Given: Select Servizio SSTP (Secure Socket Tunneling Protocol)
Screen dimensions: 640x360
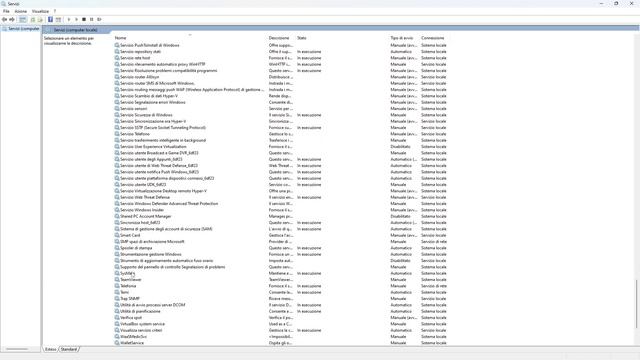Looking at the screenshot, I should click(x=281, y=128).
